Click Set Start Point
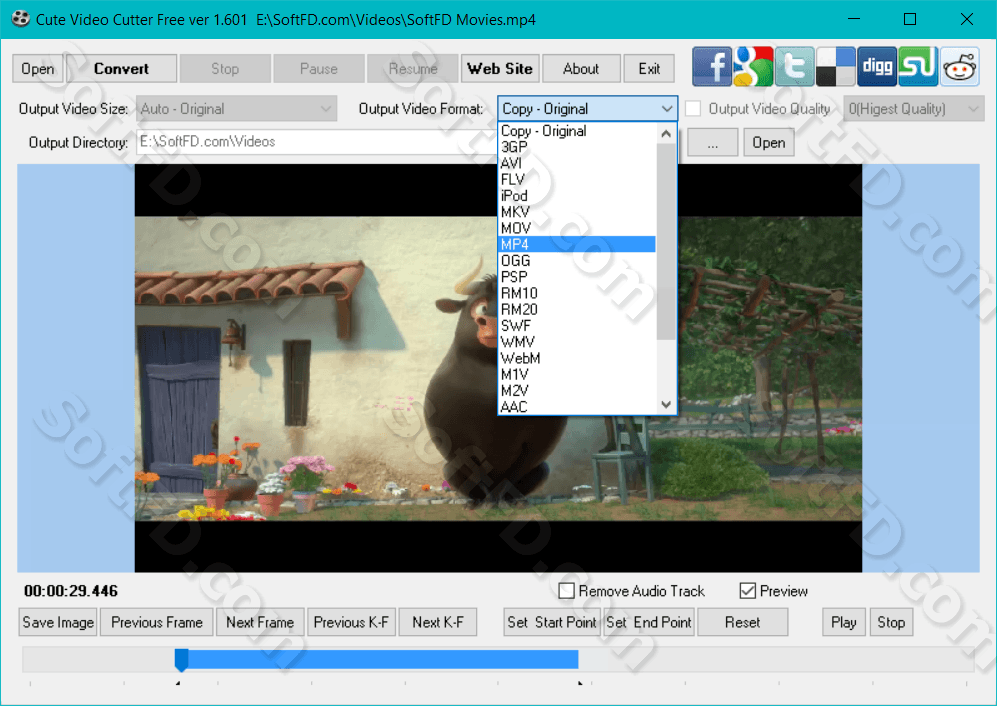Image resolution: width=997 pixels, height=706 pixels. 552,622
